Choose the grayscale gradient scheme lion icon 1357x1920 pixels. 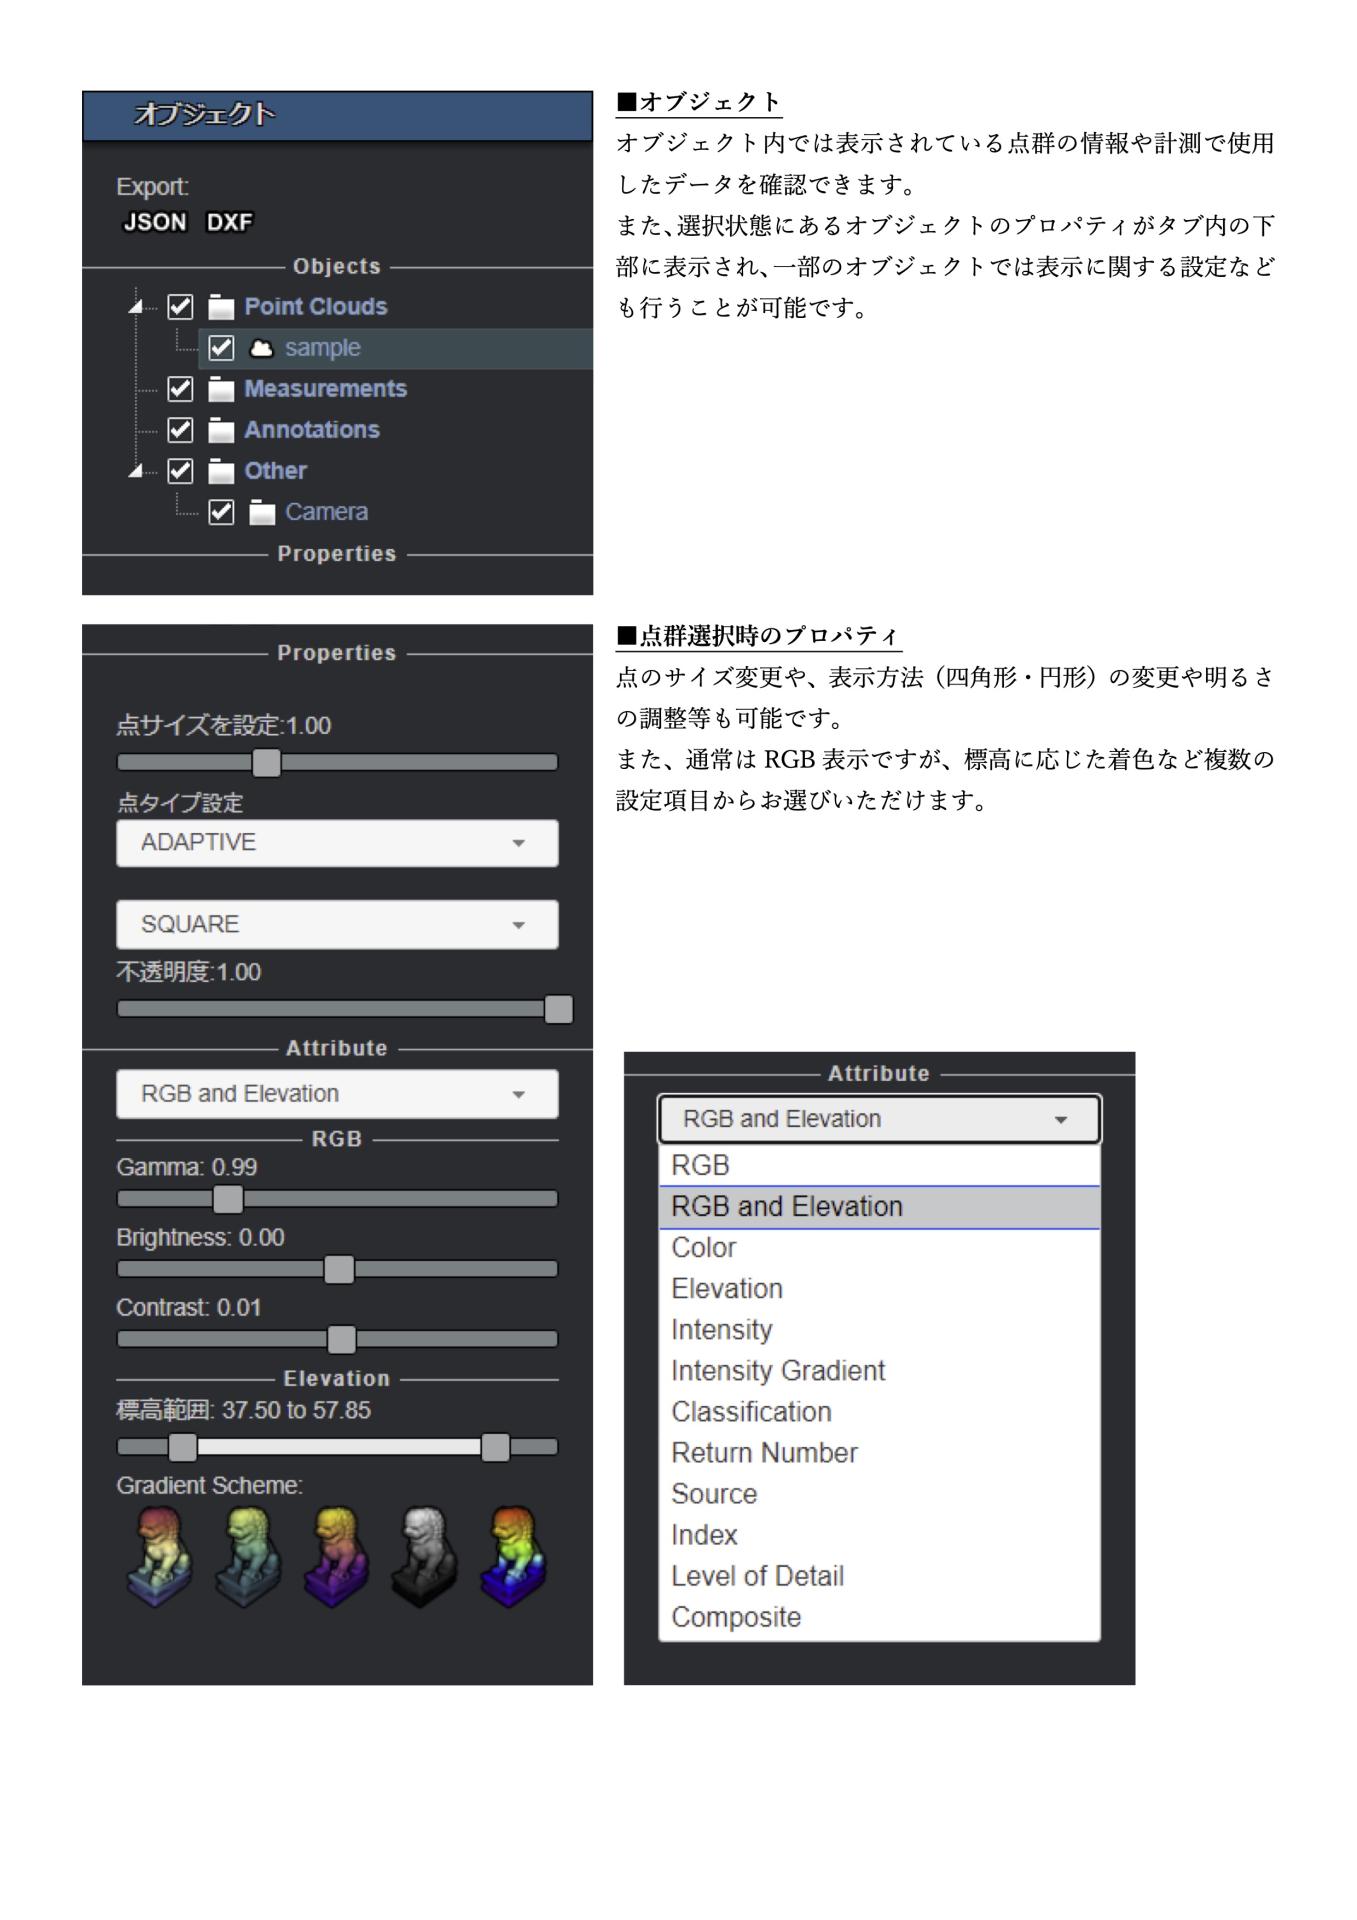425,1556
